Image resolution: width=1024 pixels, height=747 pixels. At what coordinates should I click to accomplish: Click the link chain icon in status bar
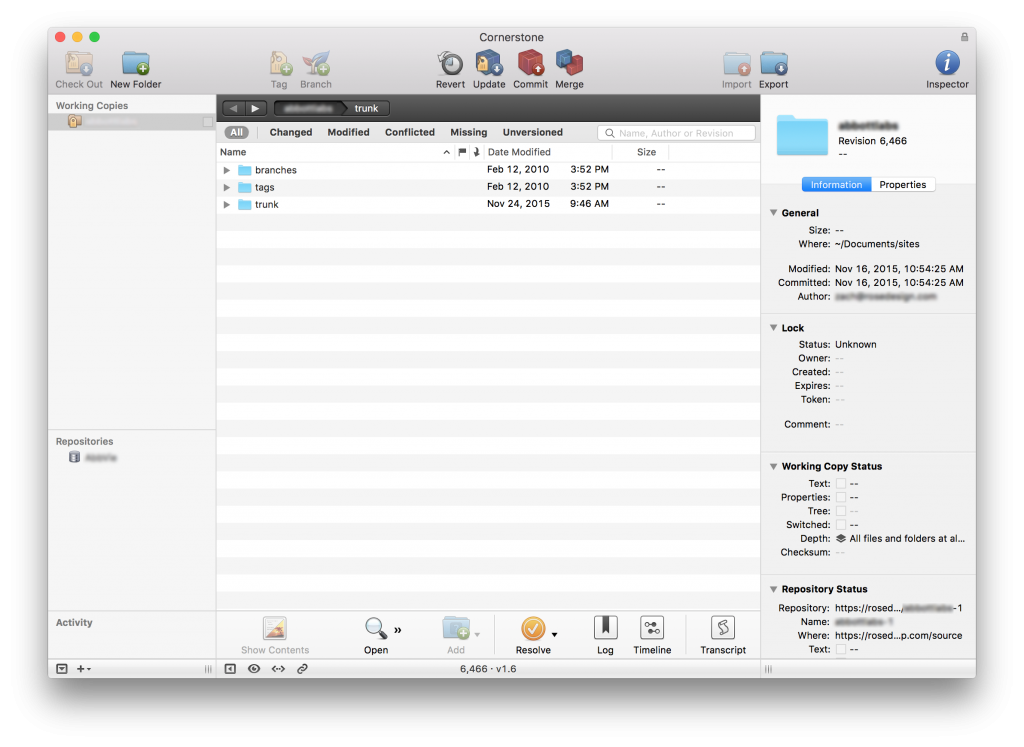(x=302, y=669)
